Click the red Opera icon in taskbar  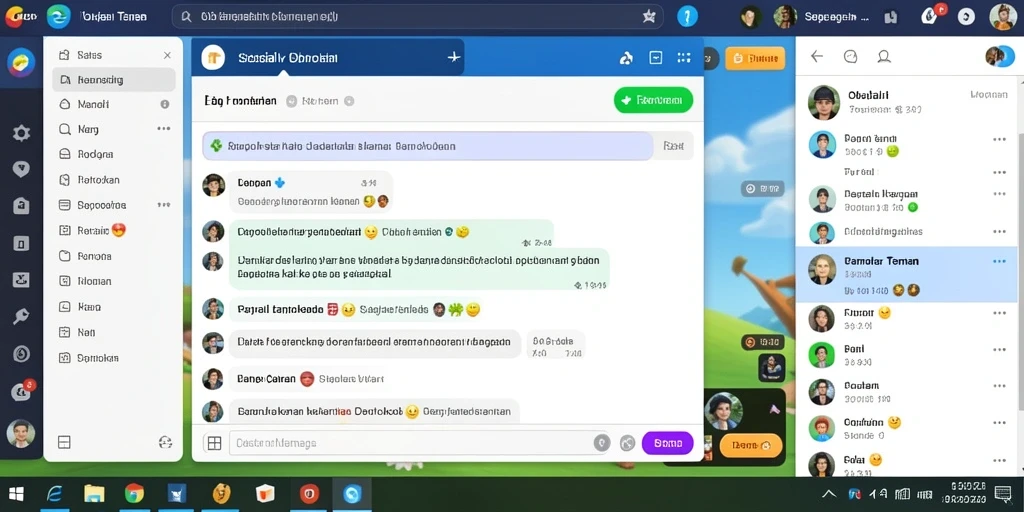[x=309, y=494]
